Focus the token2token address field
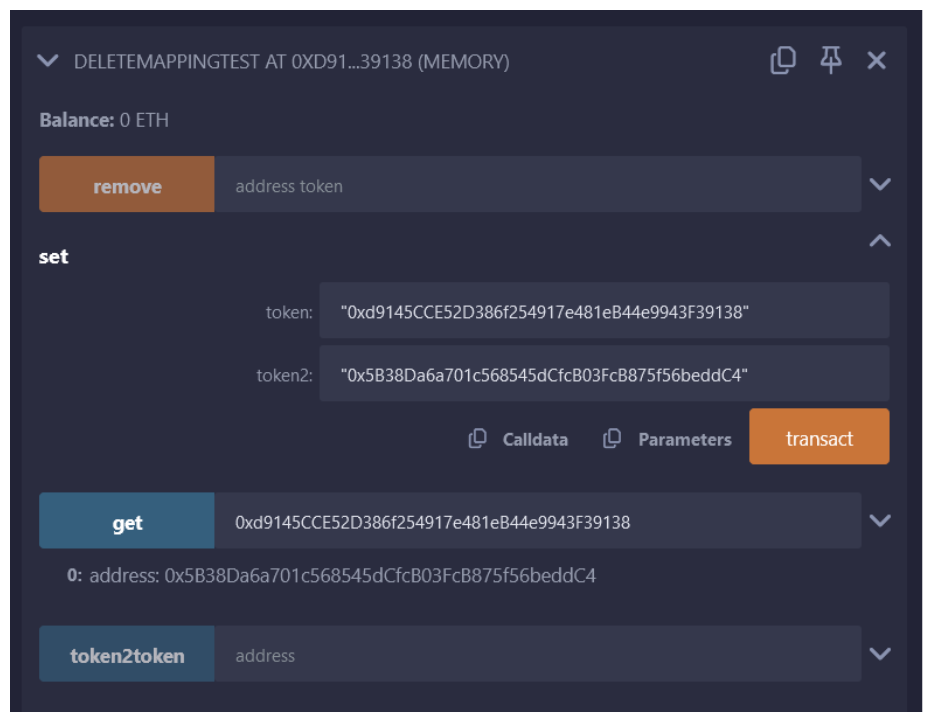Screen dimensions: 932x722 coord(537,655)
